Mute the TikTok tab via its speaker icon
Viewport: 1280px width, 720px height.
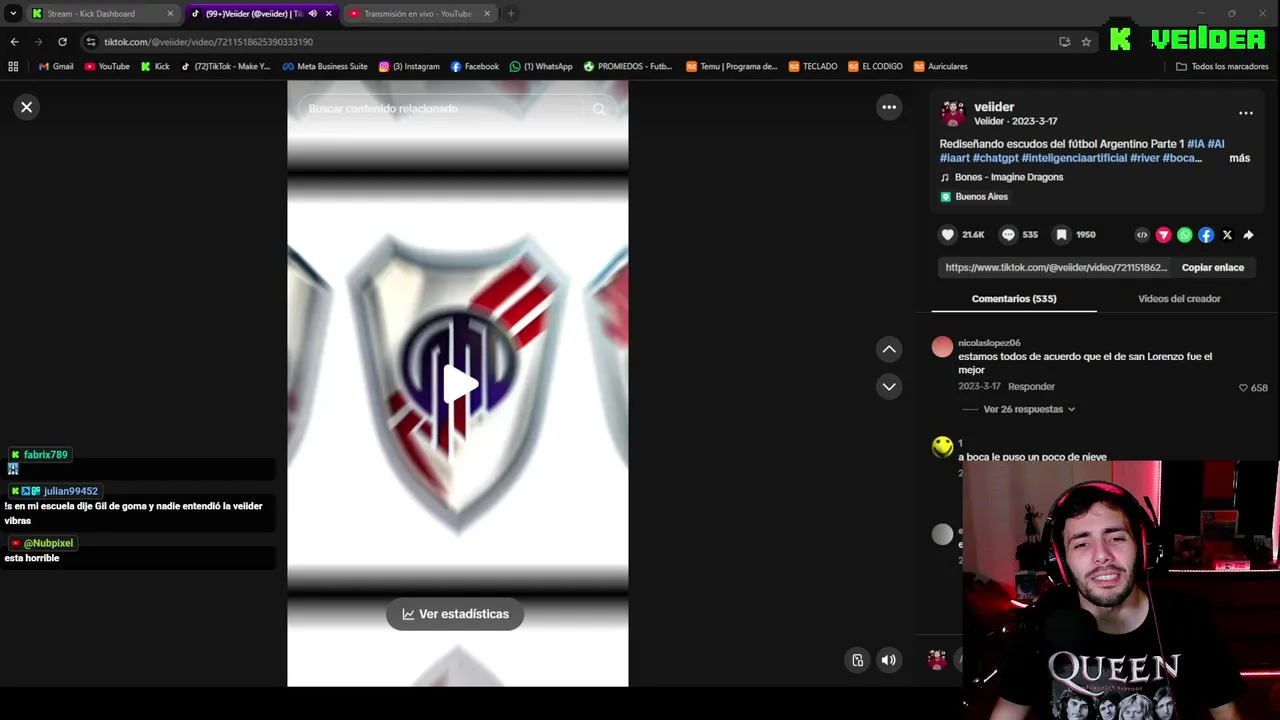click(x=313, y=14)
